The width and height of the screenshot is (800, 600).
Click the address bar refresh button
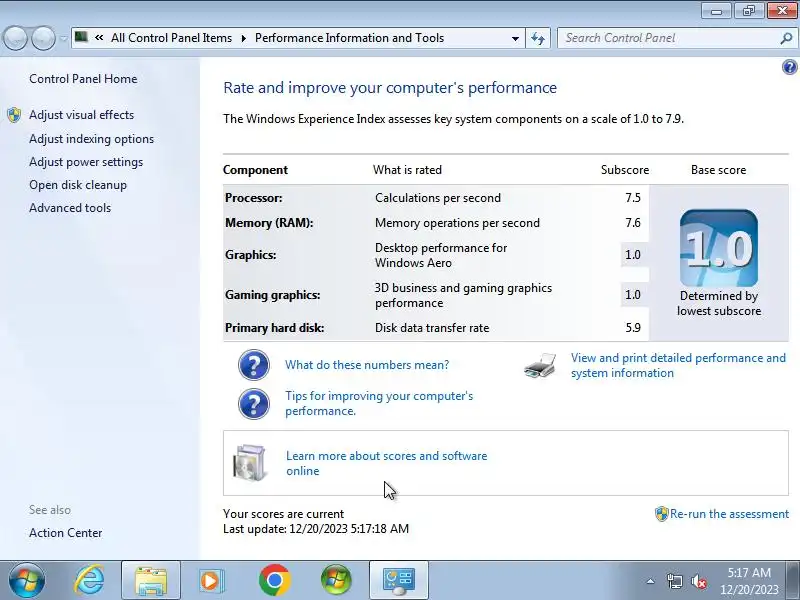[538, 38]
